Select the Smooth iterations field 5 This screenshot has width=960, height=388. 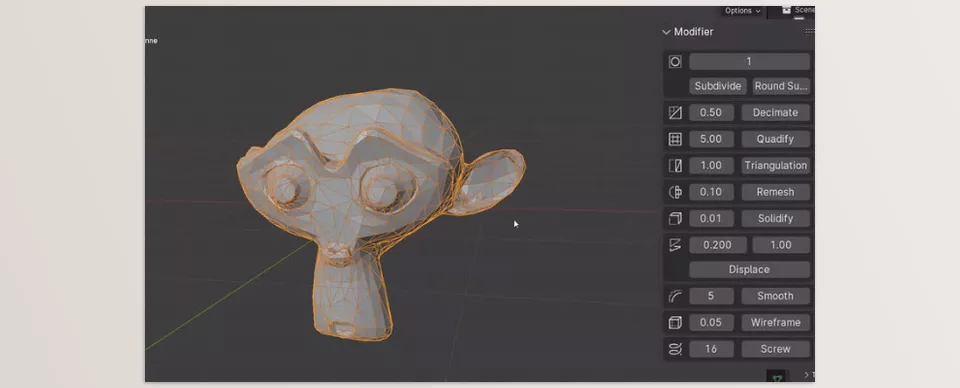[711, 296]
